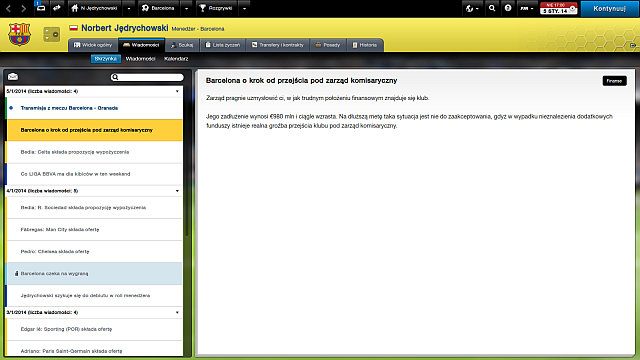Switch to the Posady tab
Screen dimensions: 640x360
[x=328, y=45]
